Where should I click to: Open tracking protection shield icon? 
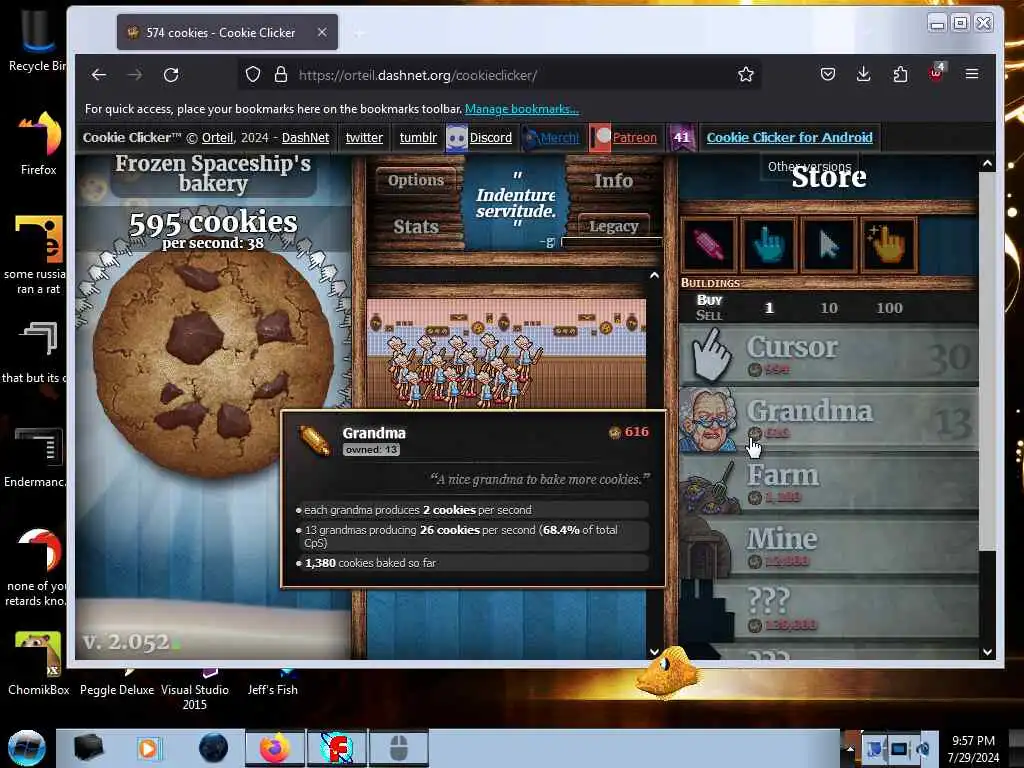point(253,74)
